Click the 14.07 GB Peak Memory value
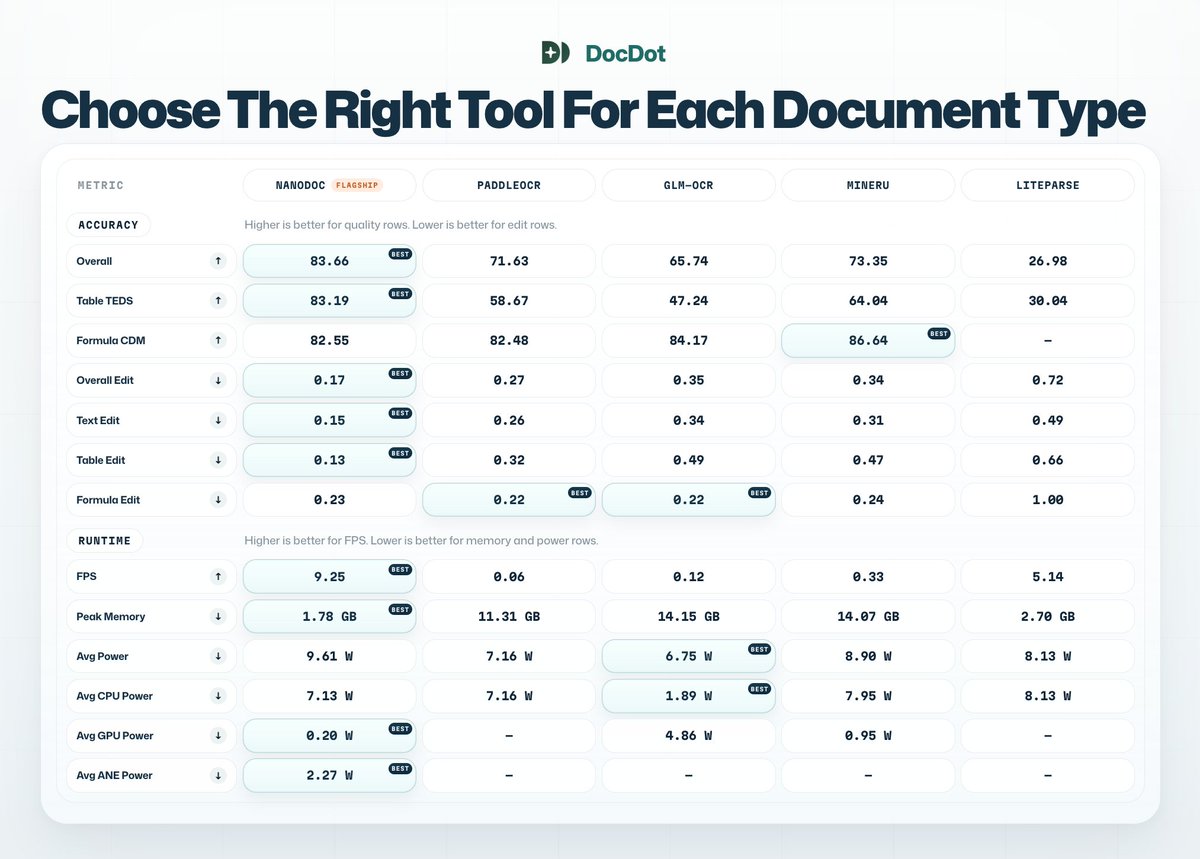 [868, 617]
